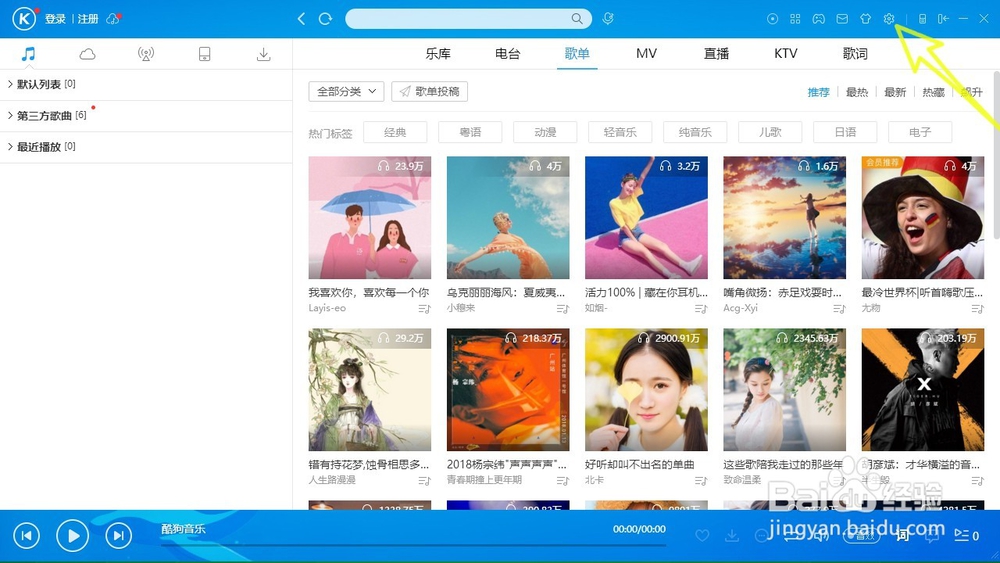Switch to the KTV tab
This screenshot has height=563, width=1000.
point(786,54)
